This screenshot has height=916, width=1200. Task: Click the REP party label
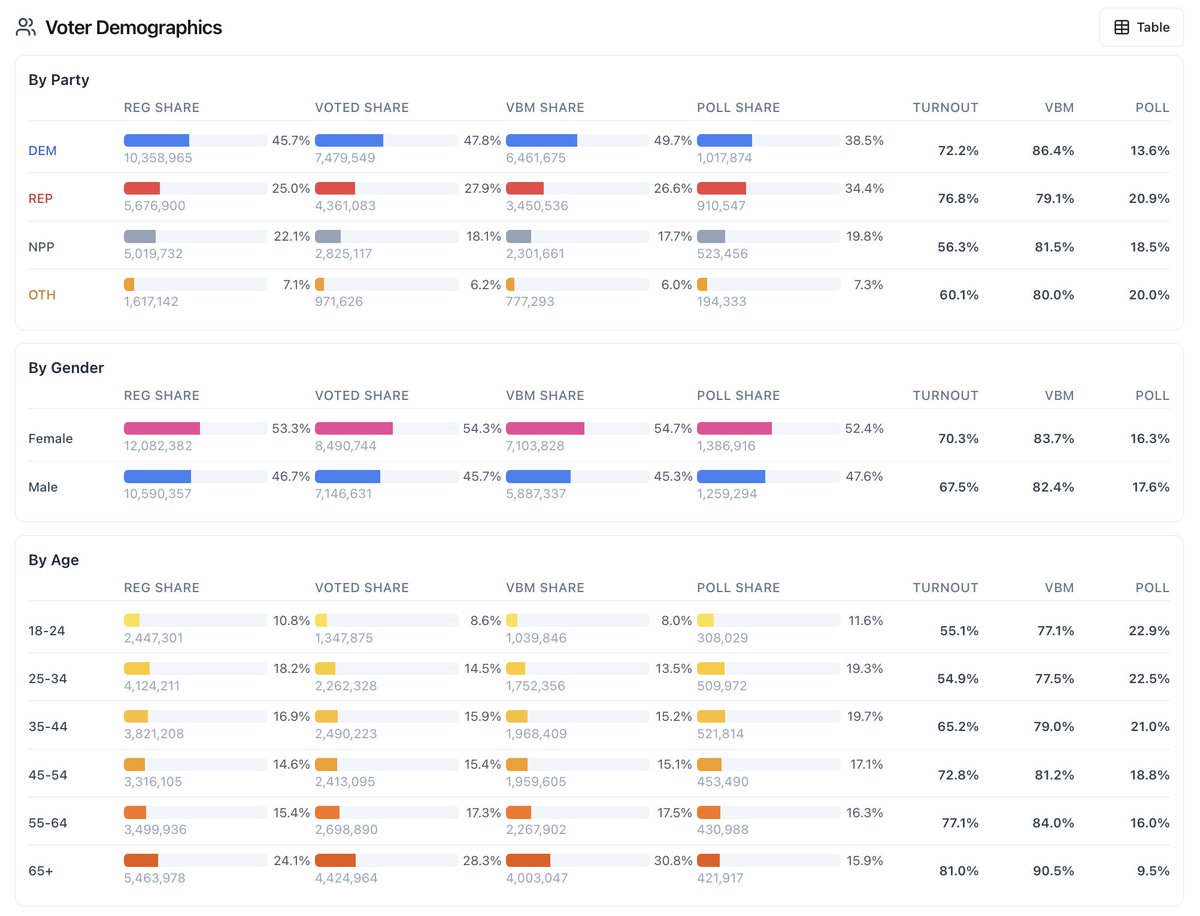[x=40, y=198]
